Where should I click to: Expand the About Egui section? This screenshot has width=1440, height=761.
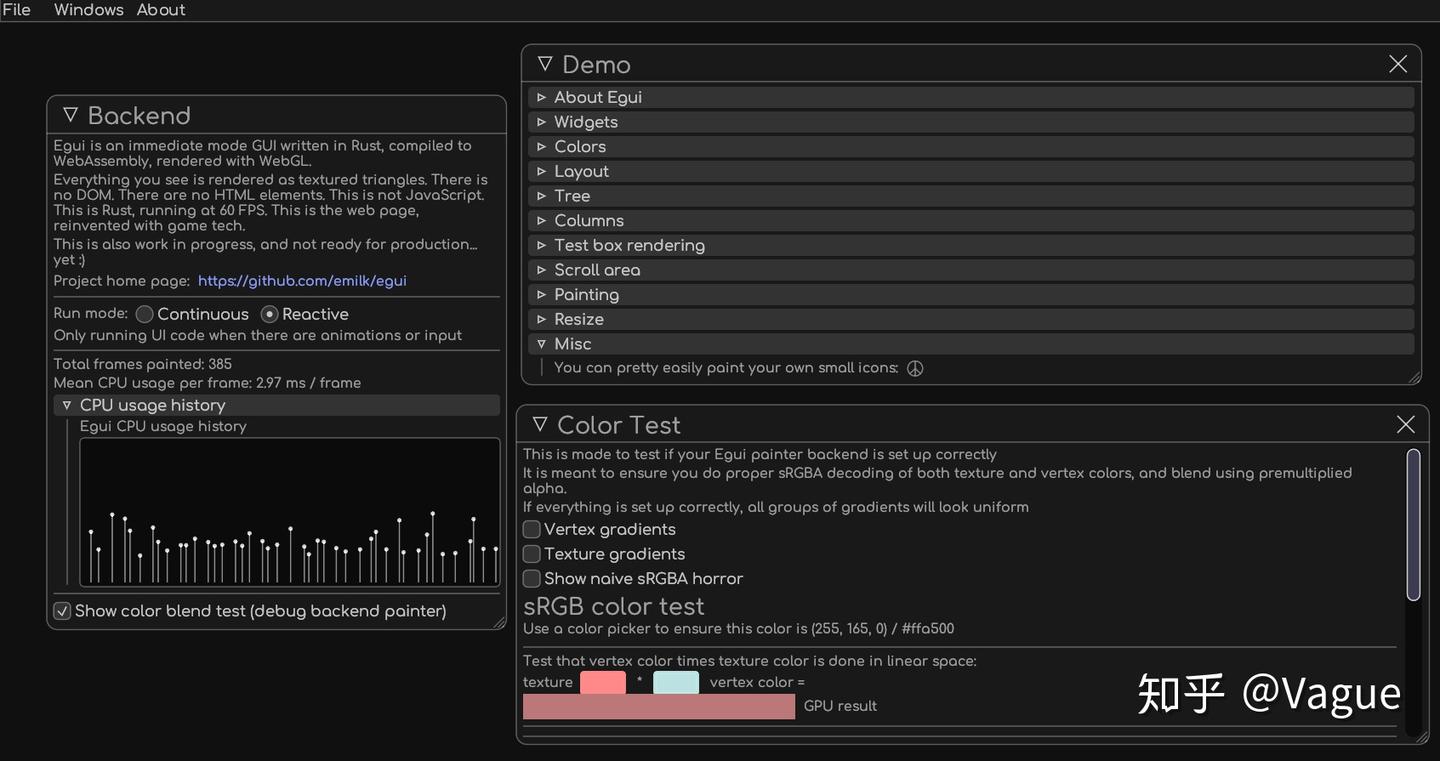970,97
